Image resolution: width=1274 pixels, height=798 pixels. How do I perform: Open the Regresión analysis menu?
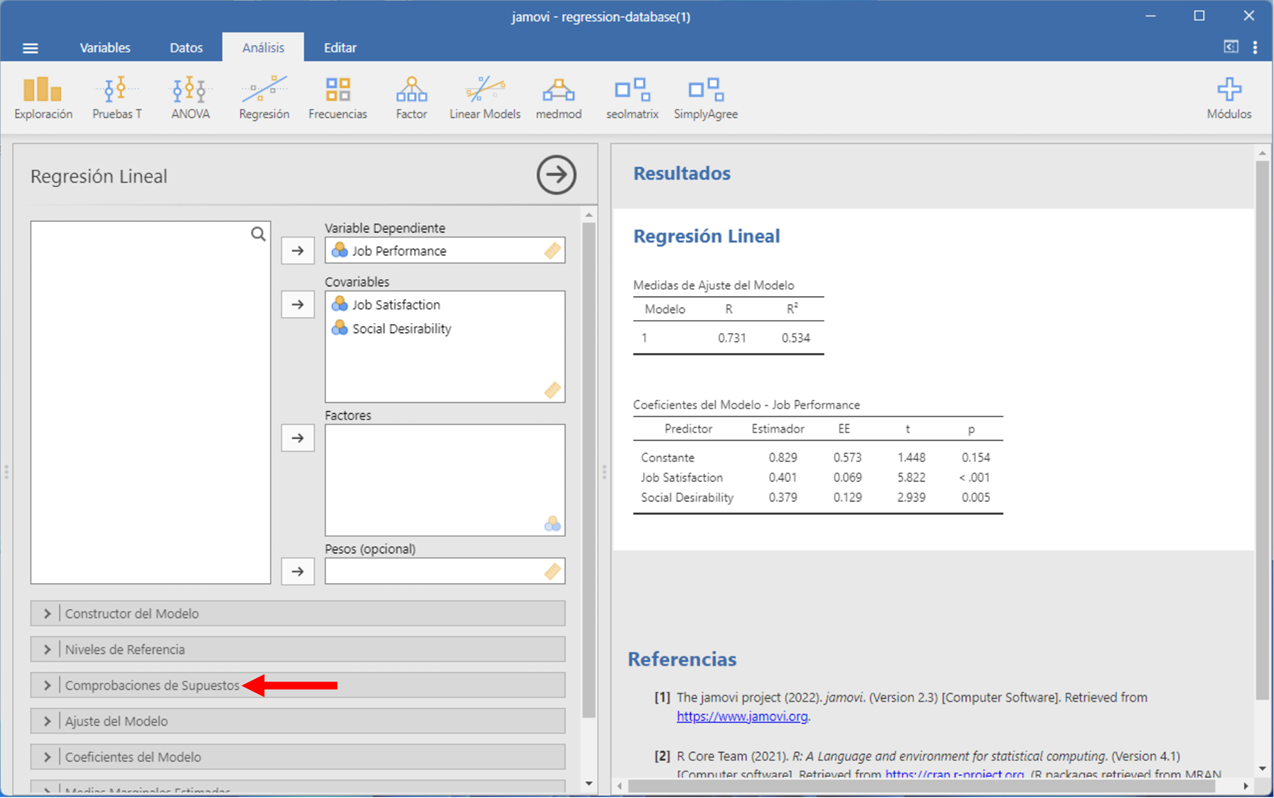click(264, 98)
